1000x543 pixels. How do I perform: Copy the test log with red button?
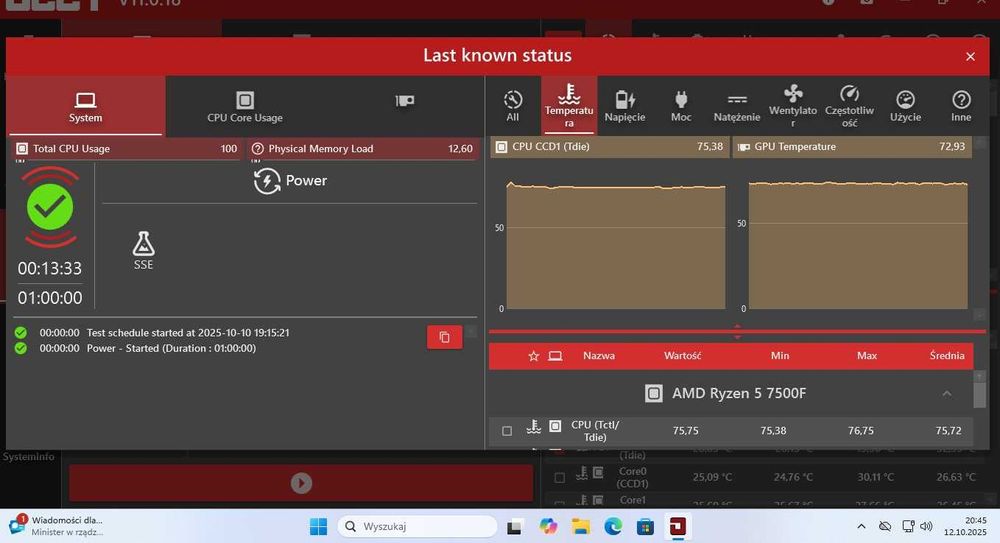pos(445,337)
